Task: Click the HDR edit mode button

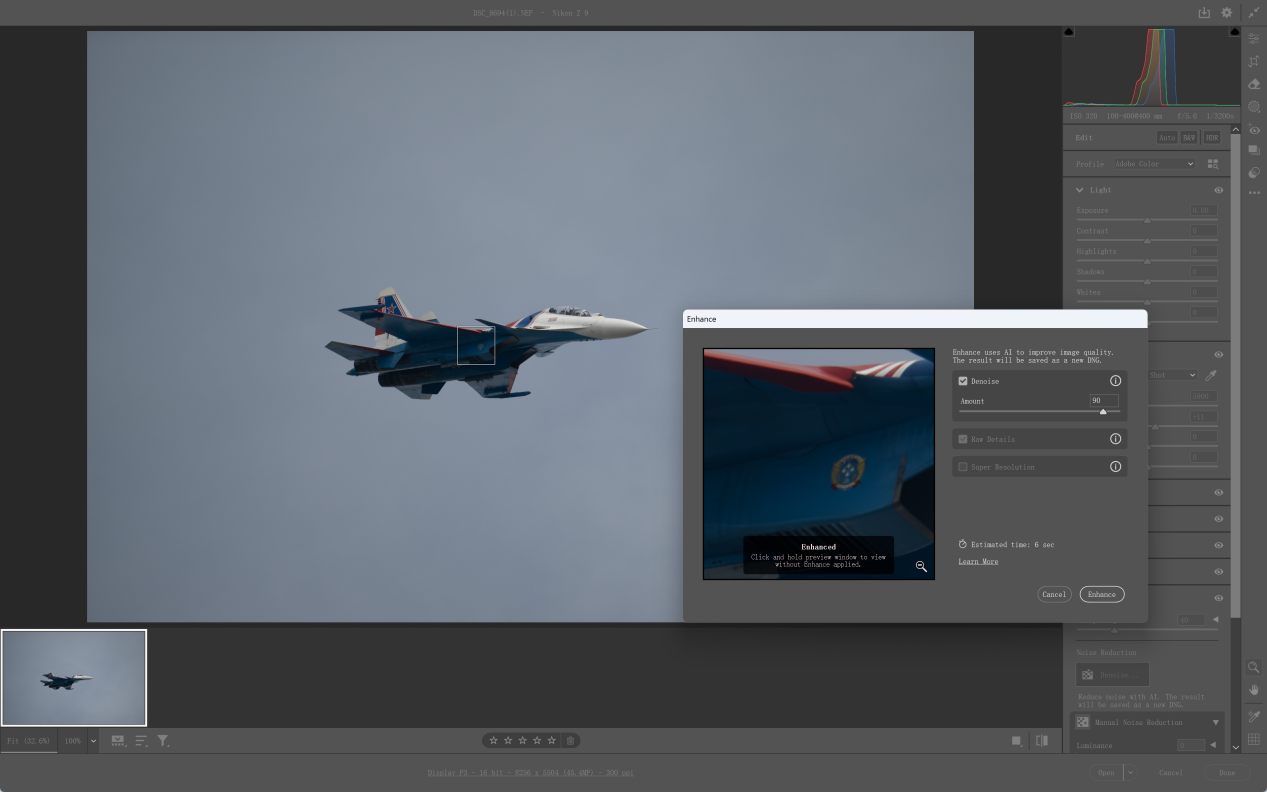Action: [x=1211, y=138]
